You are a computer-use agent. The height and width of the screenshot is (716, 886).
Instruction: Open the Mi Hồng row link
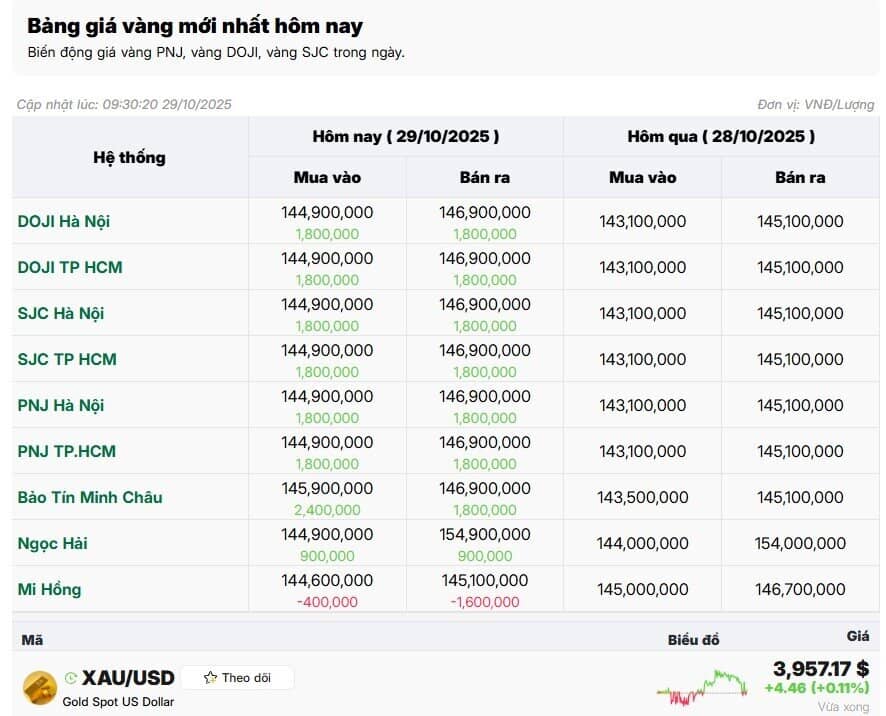tap(49, 589)
